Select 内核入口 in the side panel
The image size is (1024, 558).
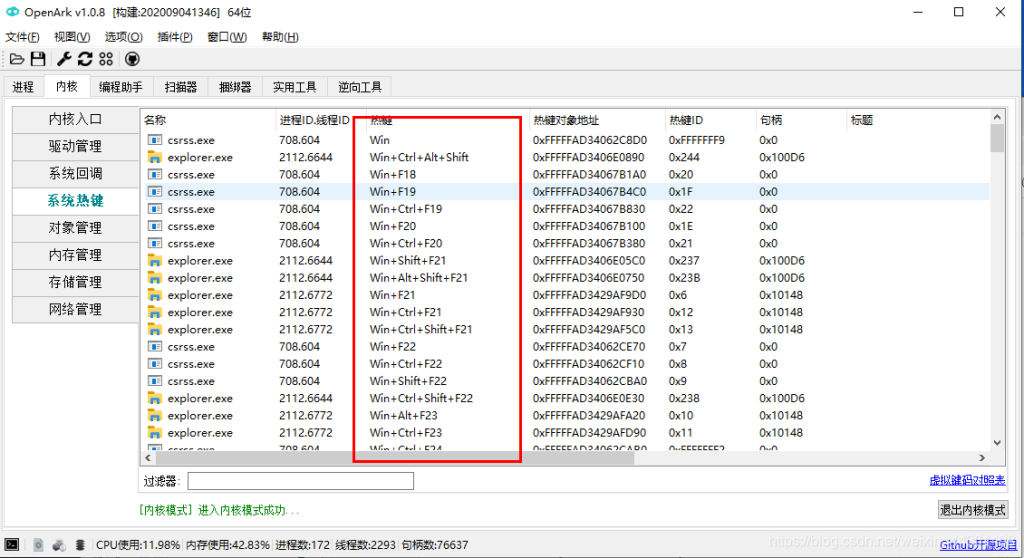click(75, 119)
